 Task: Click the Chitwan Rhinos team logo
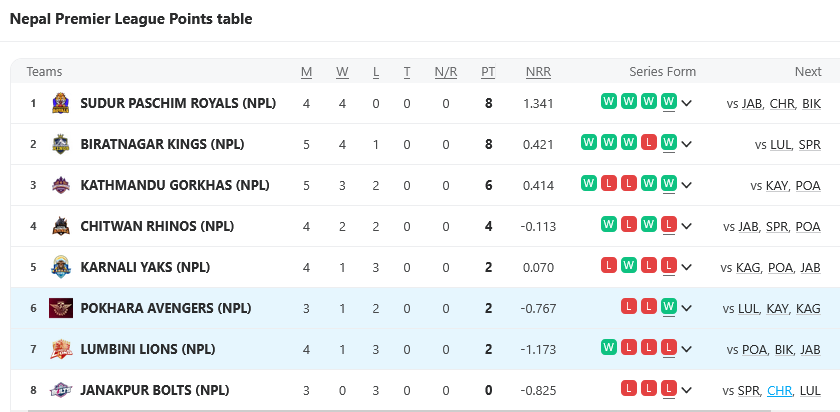pos(61,226)
